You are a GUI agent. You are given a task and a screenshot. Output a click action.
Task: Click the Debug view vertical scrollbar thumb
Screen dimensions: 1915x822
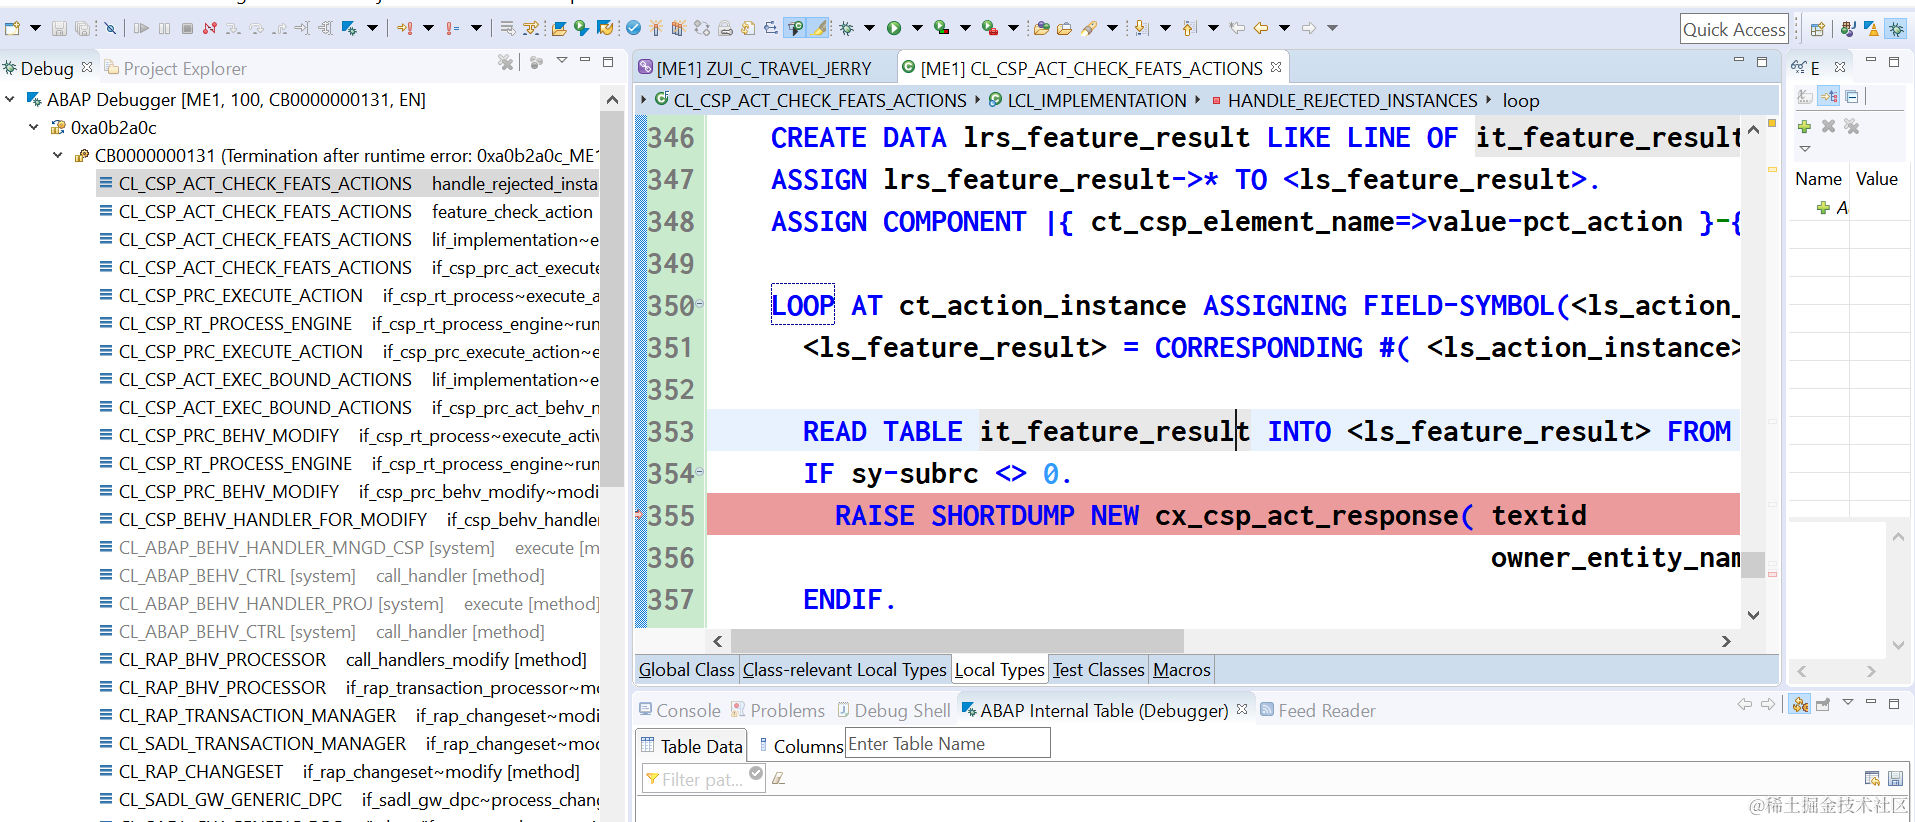coord(612,298)
